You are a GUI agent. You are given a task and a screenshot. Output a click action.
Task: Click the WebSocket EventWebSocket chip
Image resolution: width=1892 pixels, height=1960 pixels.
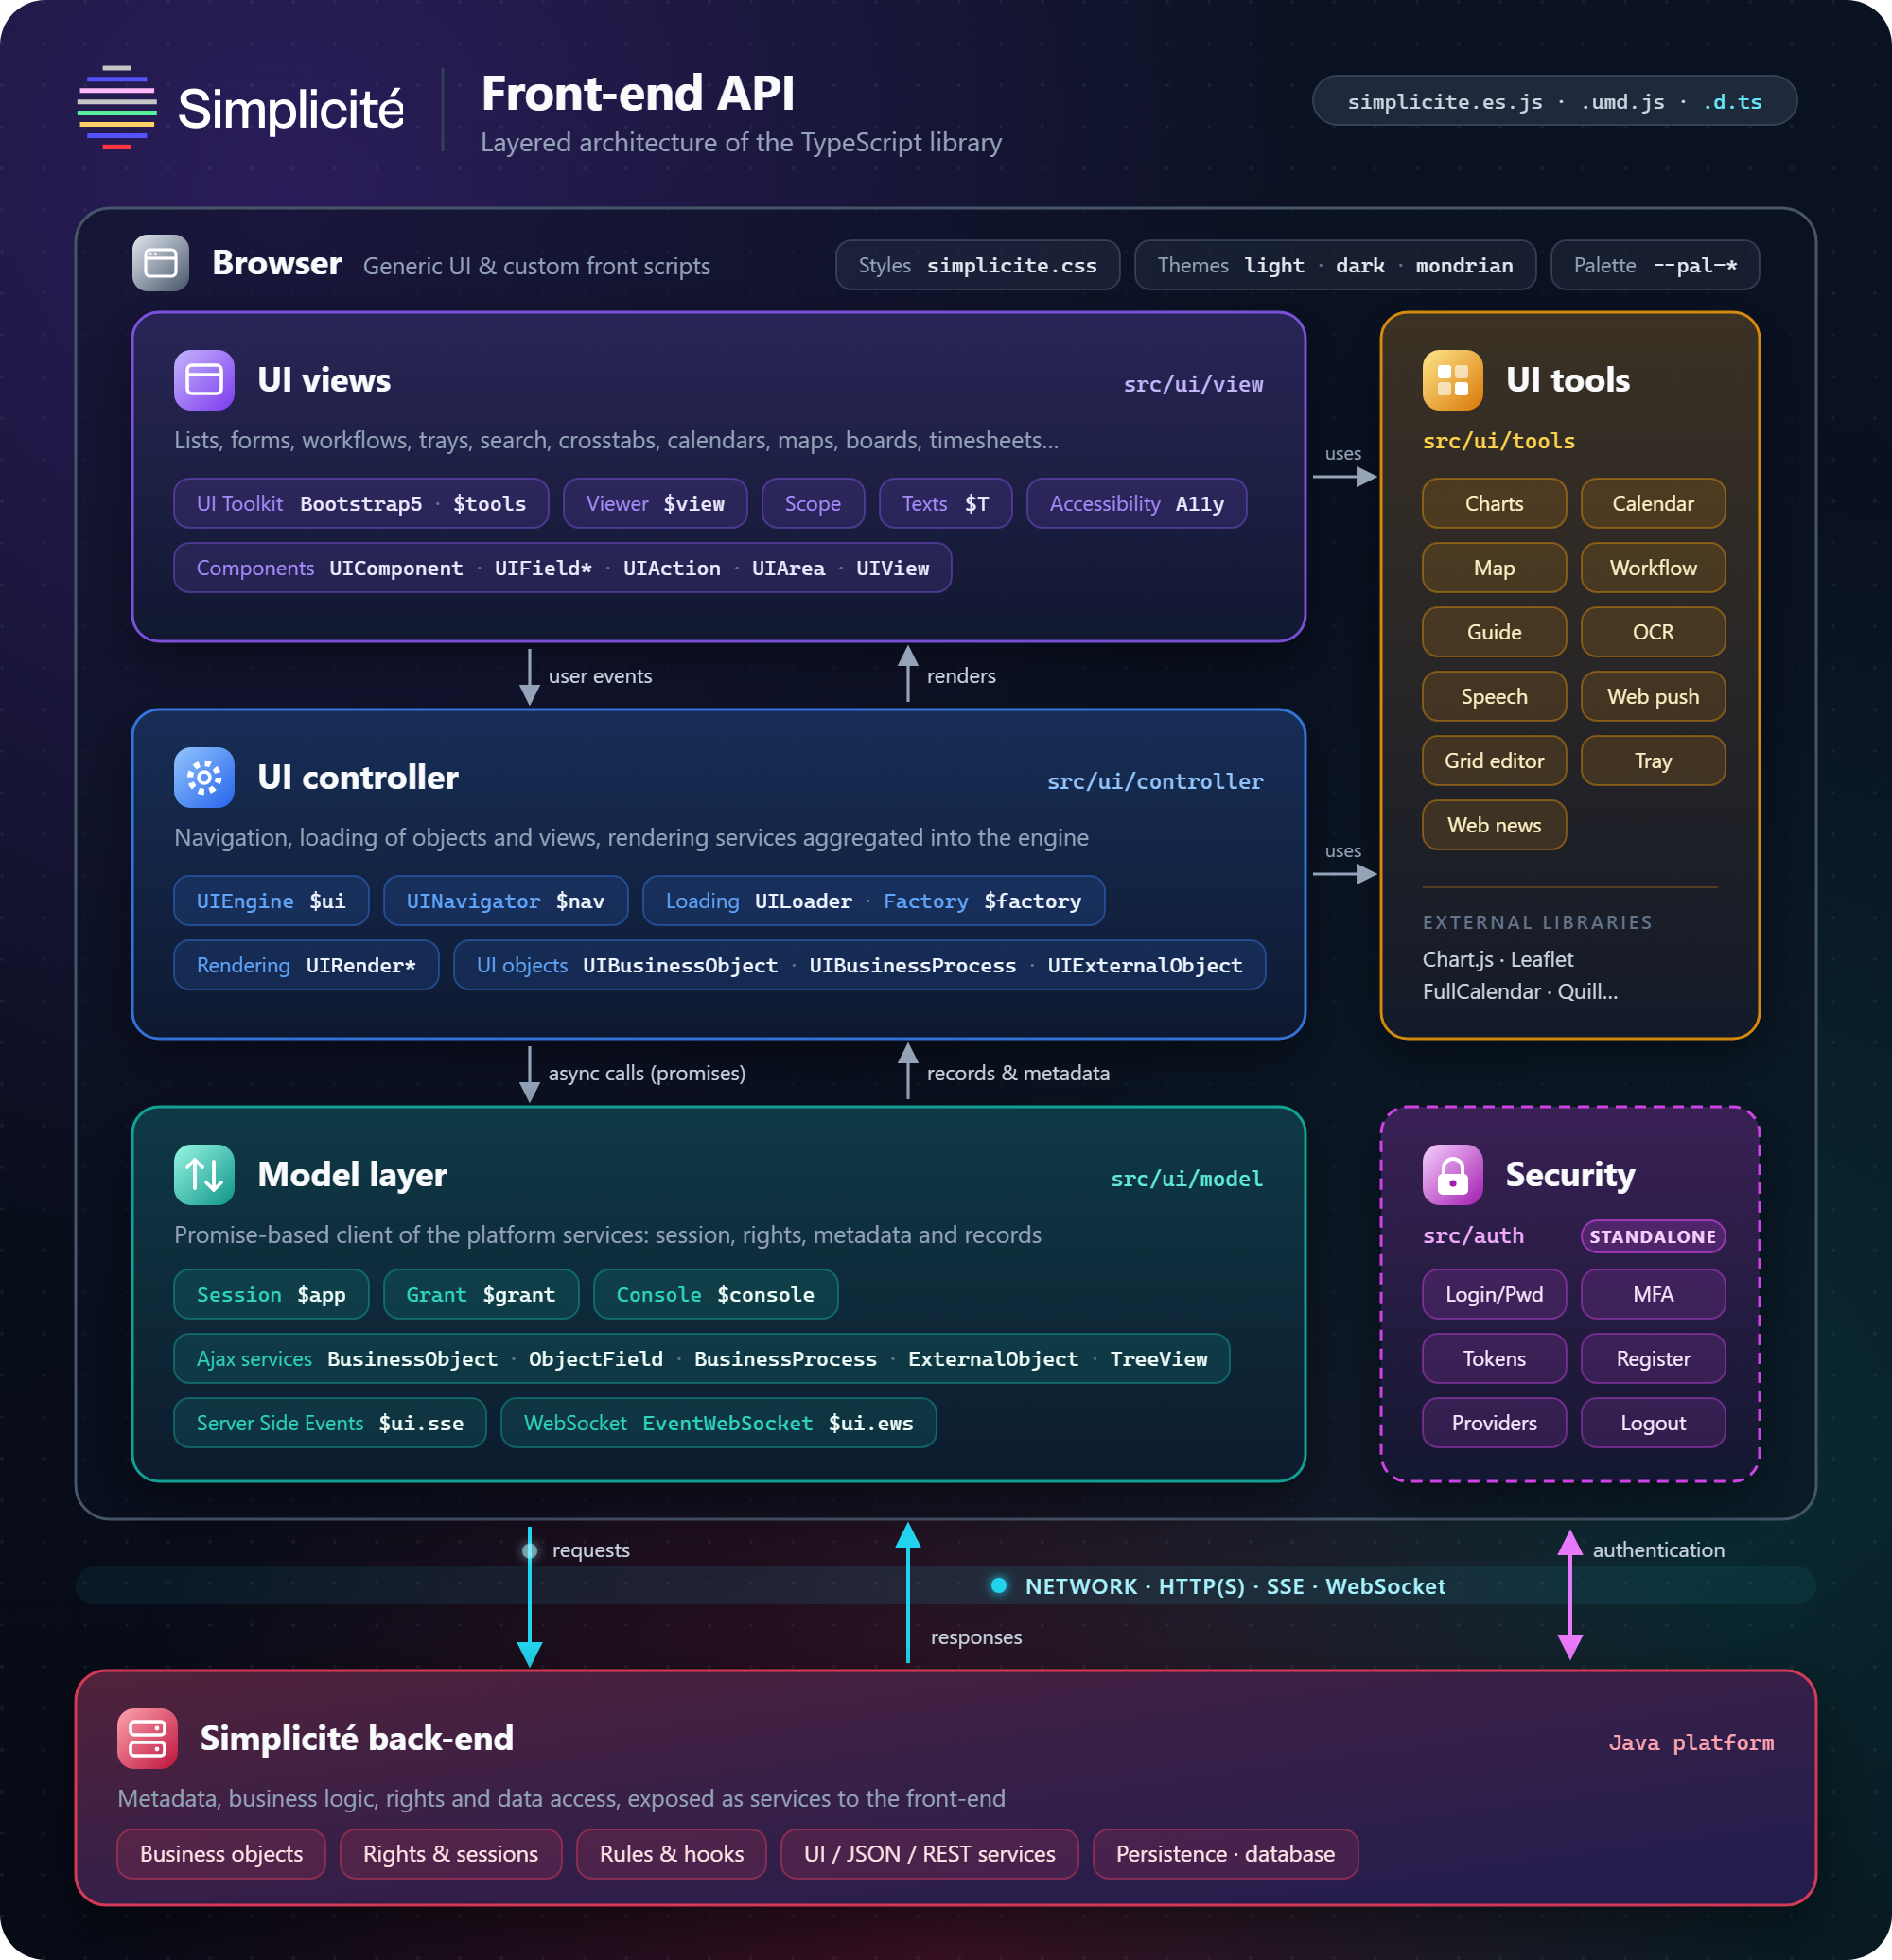(718, 1422)
